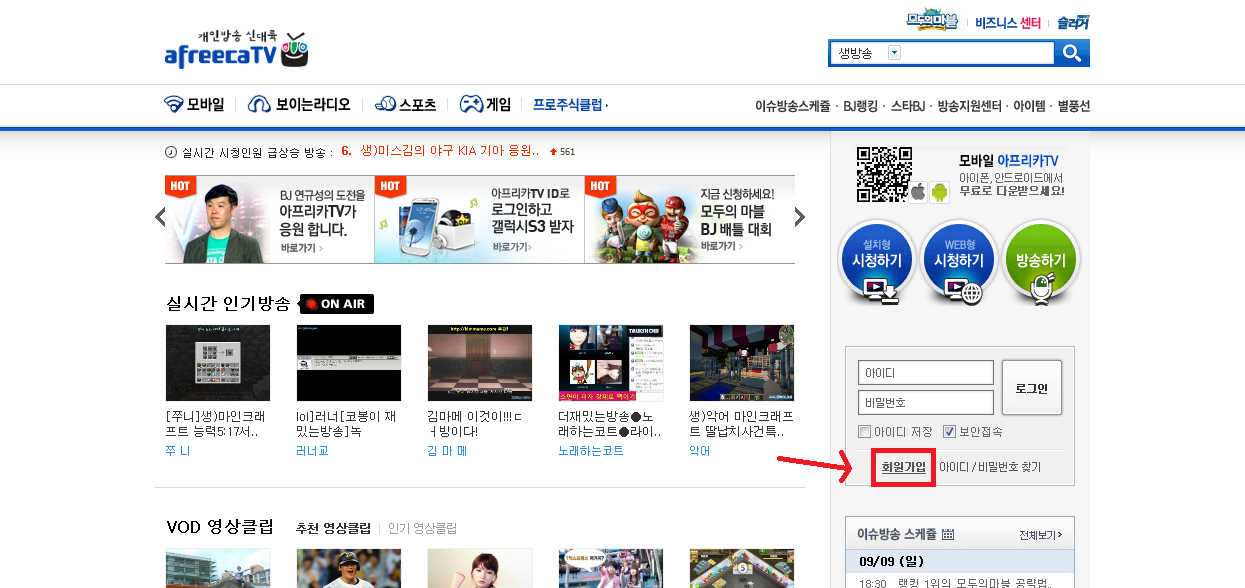Click the 회원가입 link

(903, 467)
